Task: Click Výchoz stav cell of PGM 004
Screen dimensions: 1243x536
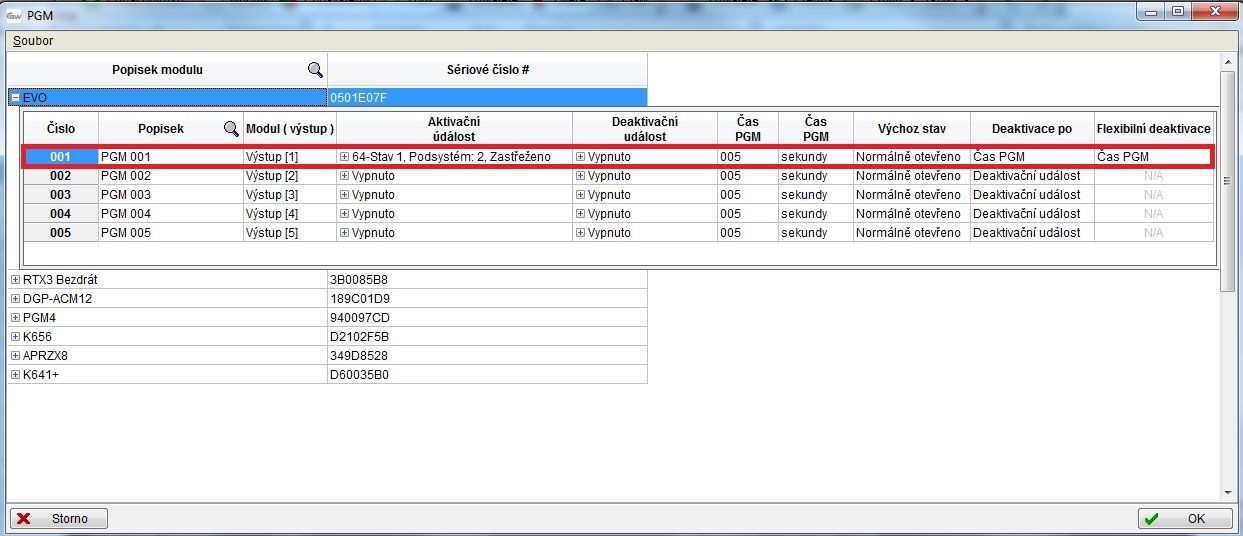Action: pyautogui.click(x=910, y=214)
